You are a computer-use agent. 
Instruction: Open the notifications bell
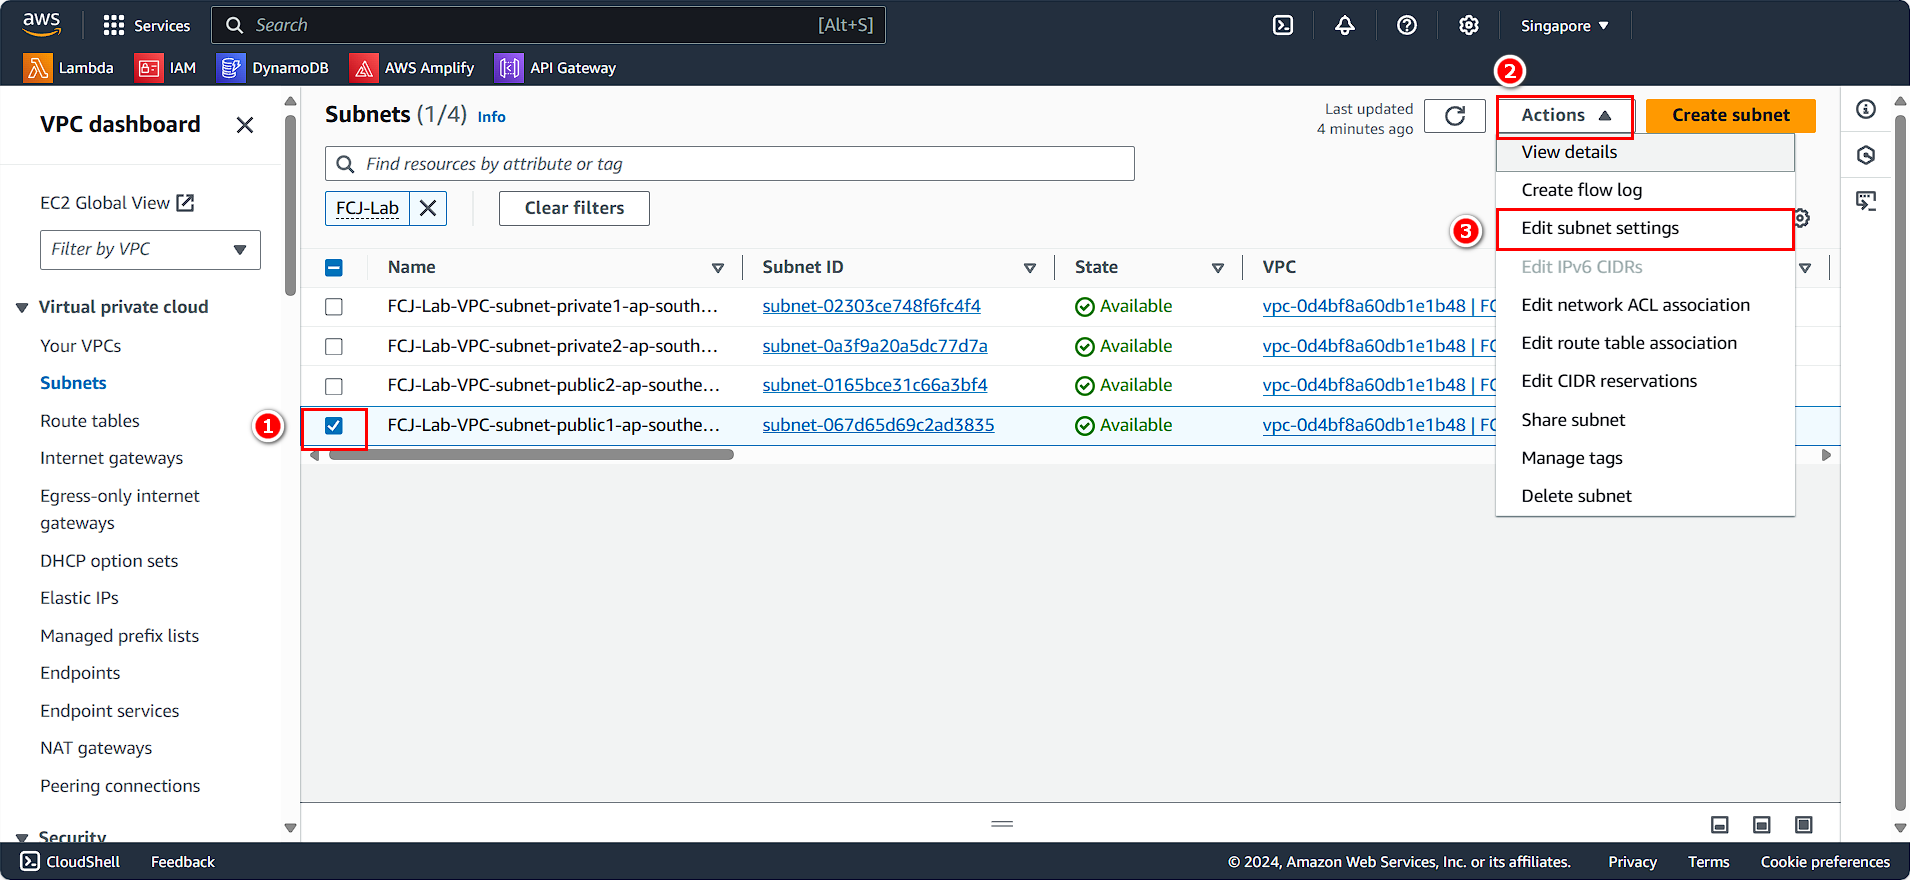pos(1345,25)
